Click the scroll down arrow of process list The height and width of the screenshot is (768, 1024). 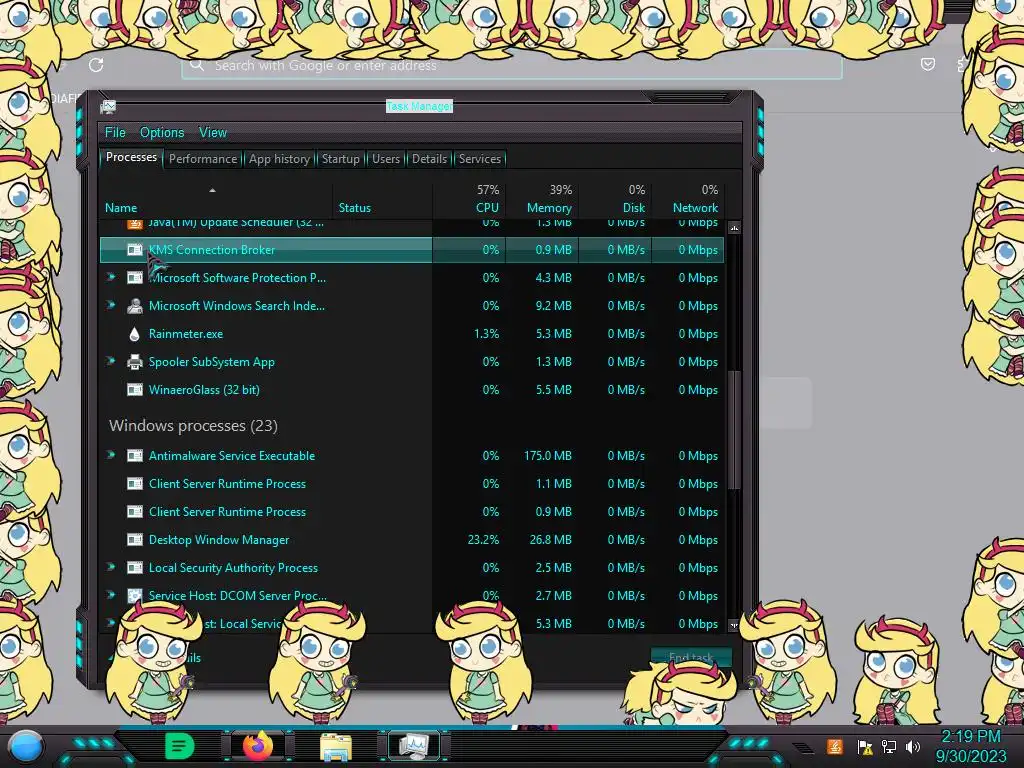coord(734,626)
